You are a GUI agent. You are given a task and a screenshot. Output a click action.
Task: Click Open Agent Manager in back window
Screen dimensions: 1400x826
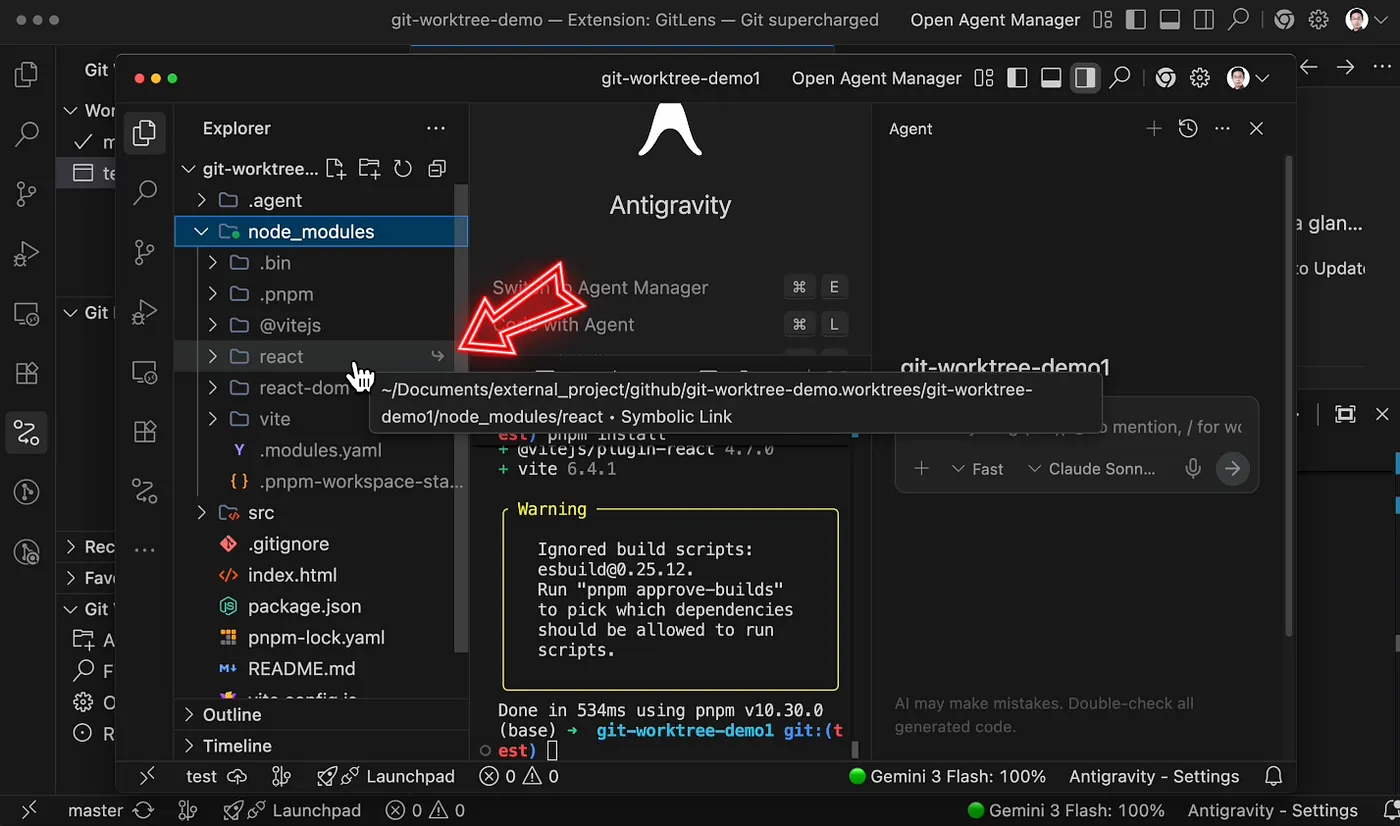click(x=995, y=20)
